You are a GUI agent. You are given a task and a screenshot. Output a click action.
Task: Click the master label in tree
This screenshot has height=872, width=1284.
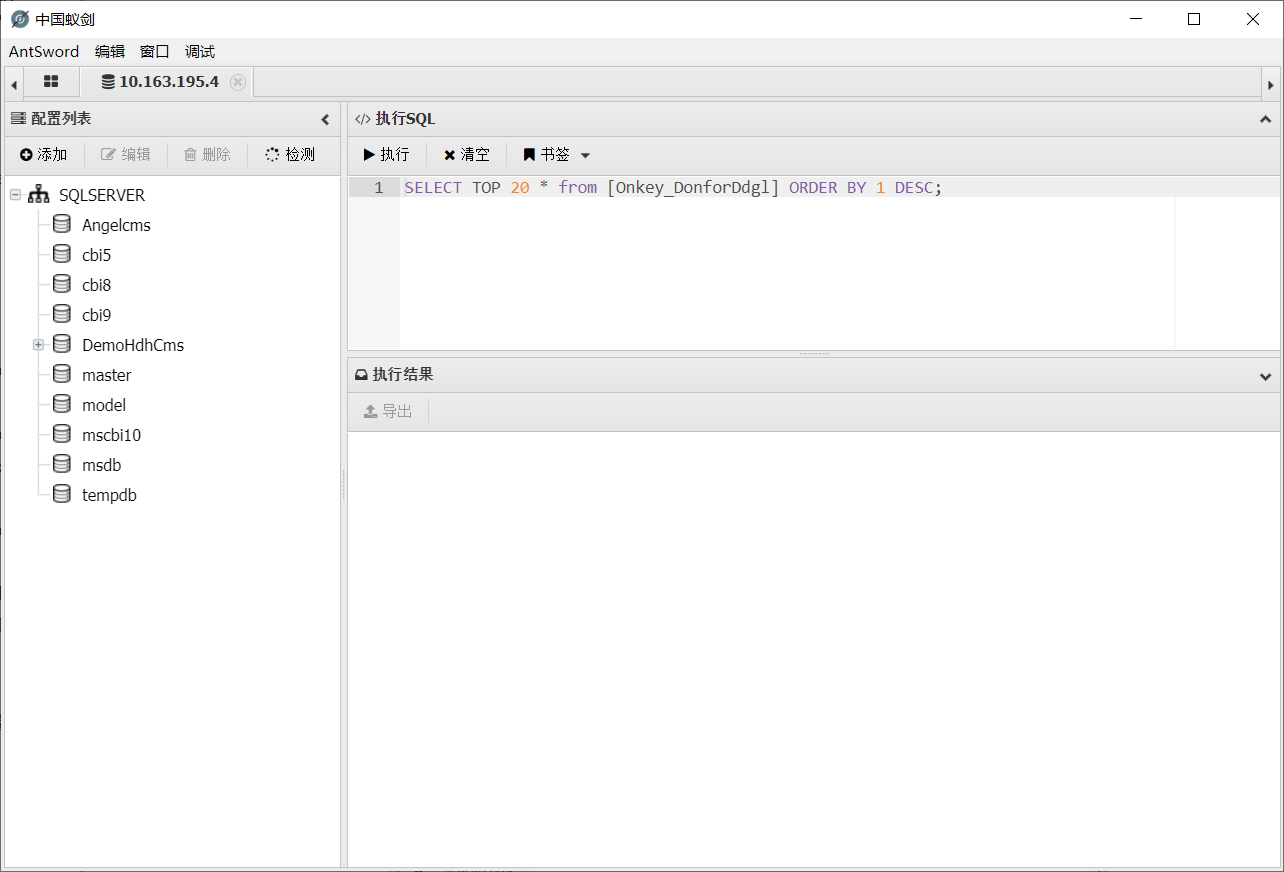(x=107, y=375)
